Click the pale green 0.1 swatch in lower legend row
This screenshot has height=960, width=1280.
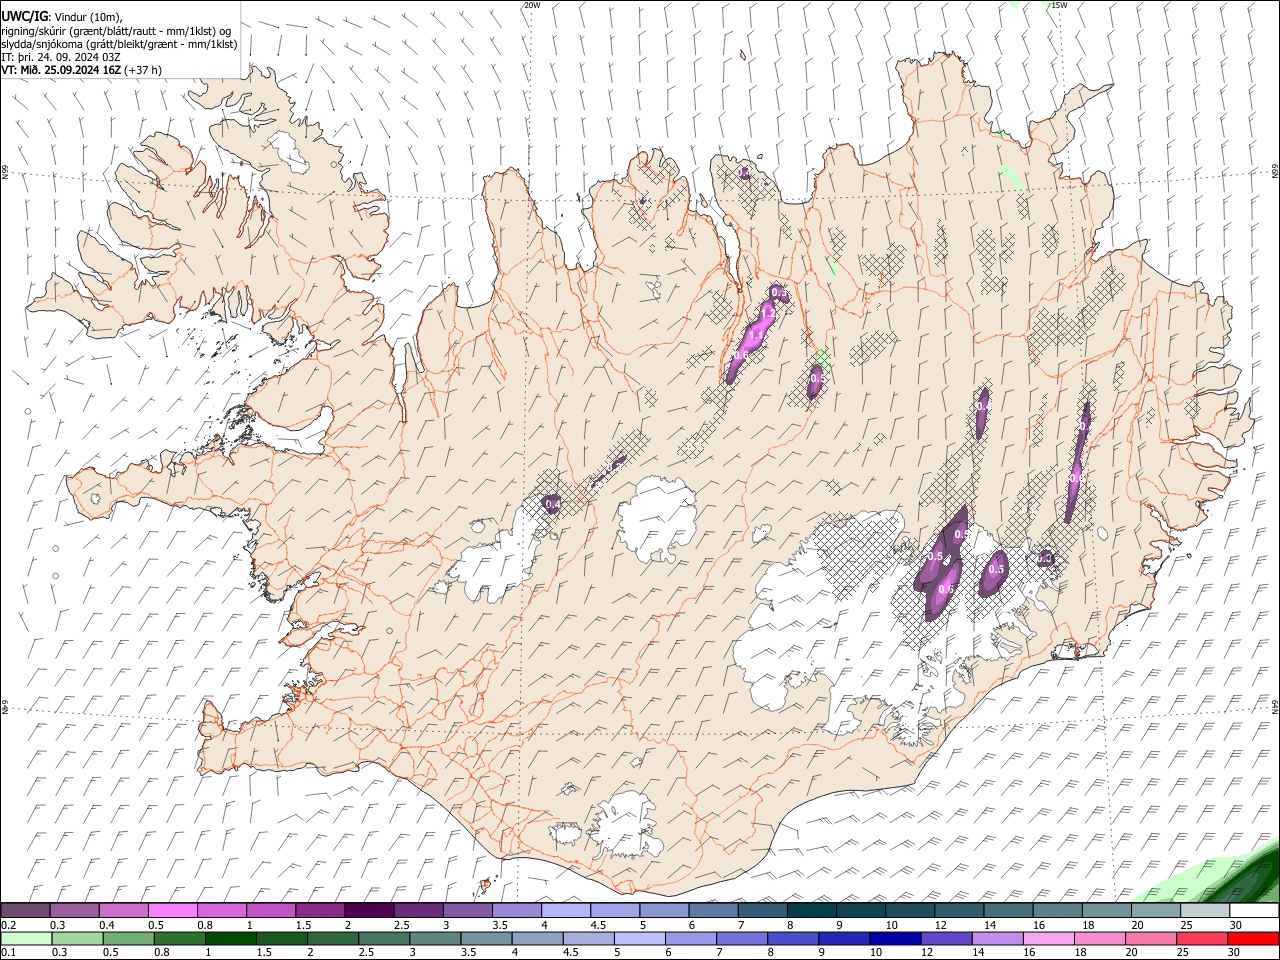pos(26,938)
